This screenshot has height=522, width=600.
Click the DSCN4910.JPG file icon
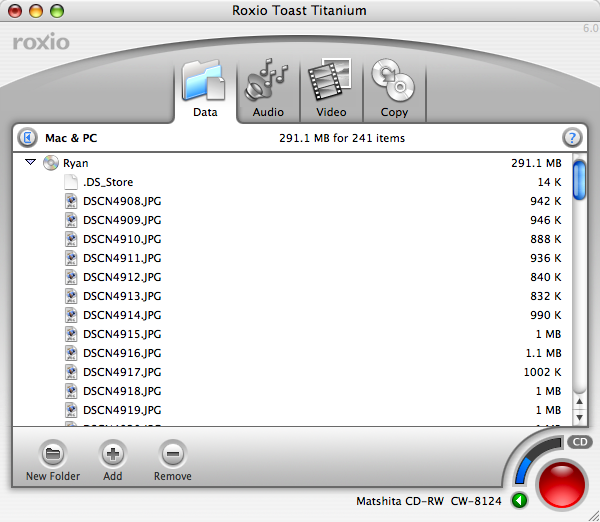71,239
